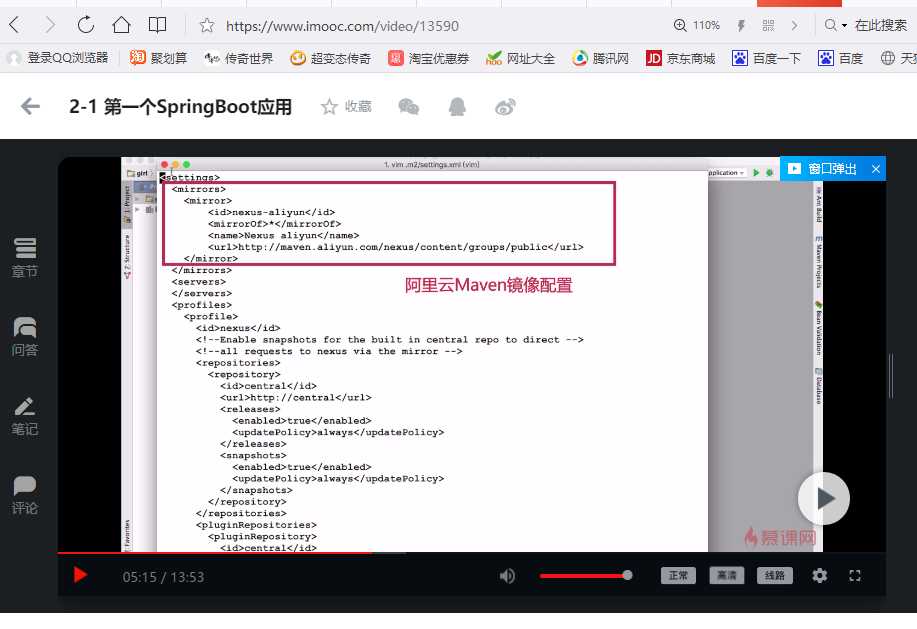Image resolution: width=917 pixels, height=629 pixels.
Task: Play the video from control bar
Action: (80, 575)
